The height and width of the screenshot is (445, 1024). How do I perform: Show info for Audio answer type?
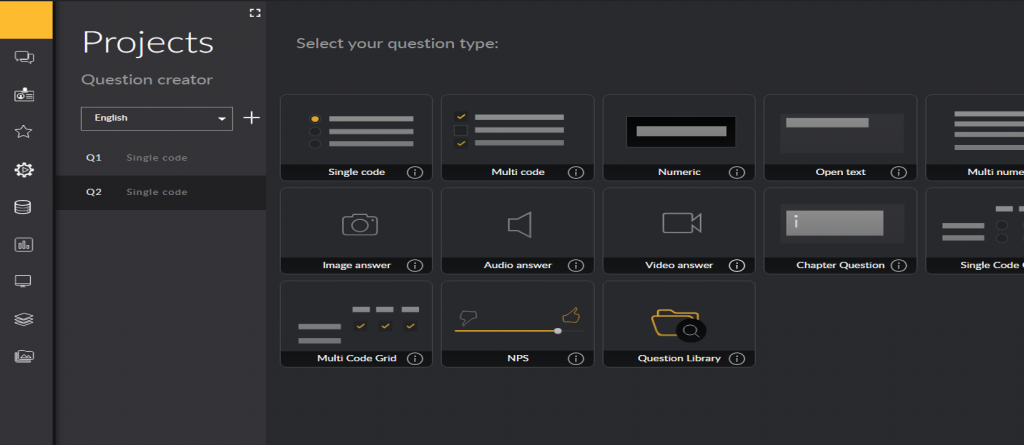(x=575, y=265)
